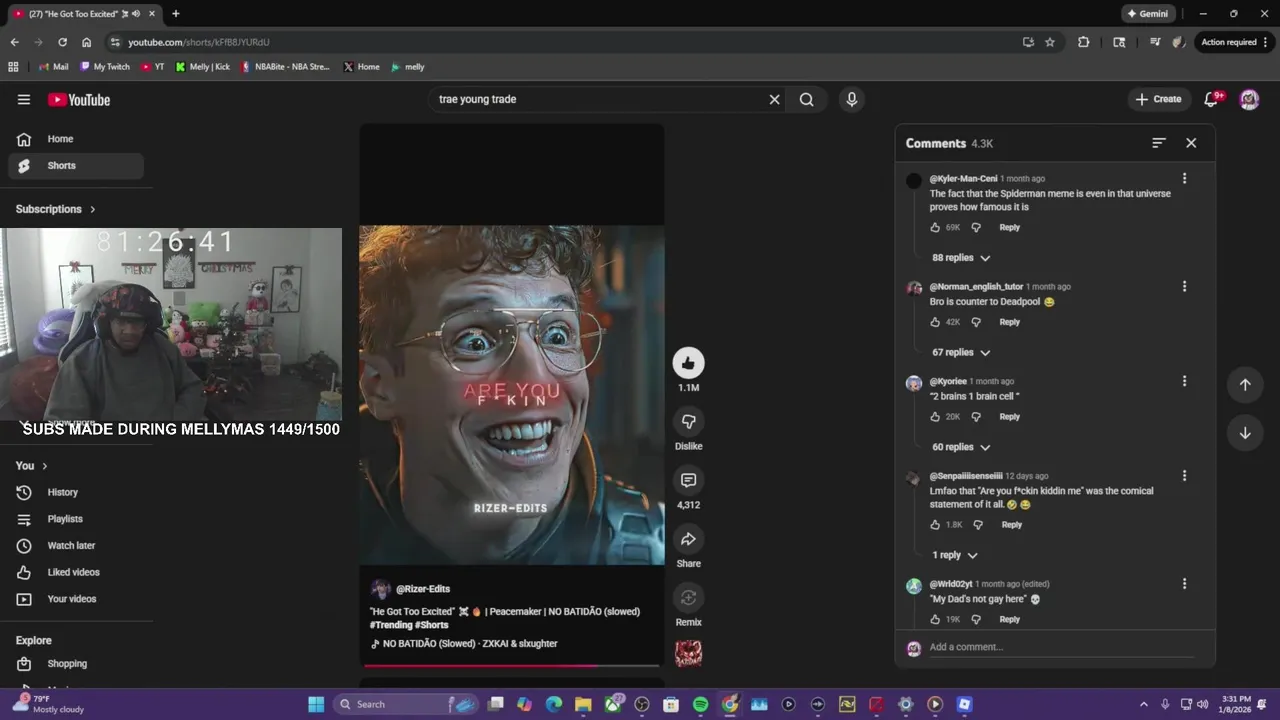This screenshot has width=1280, height=720.
Task: Like Norman_english_tutor's comment with 42K likes
Action: [936, 322]
